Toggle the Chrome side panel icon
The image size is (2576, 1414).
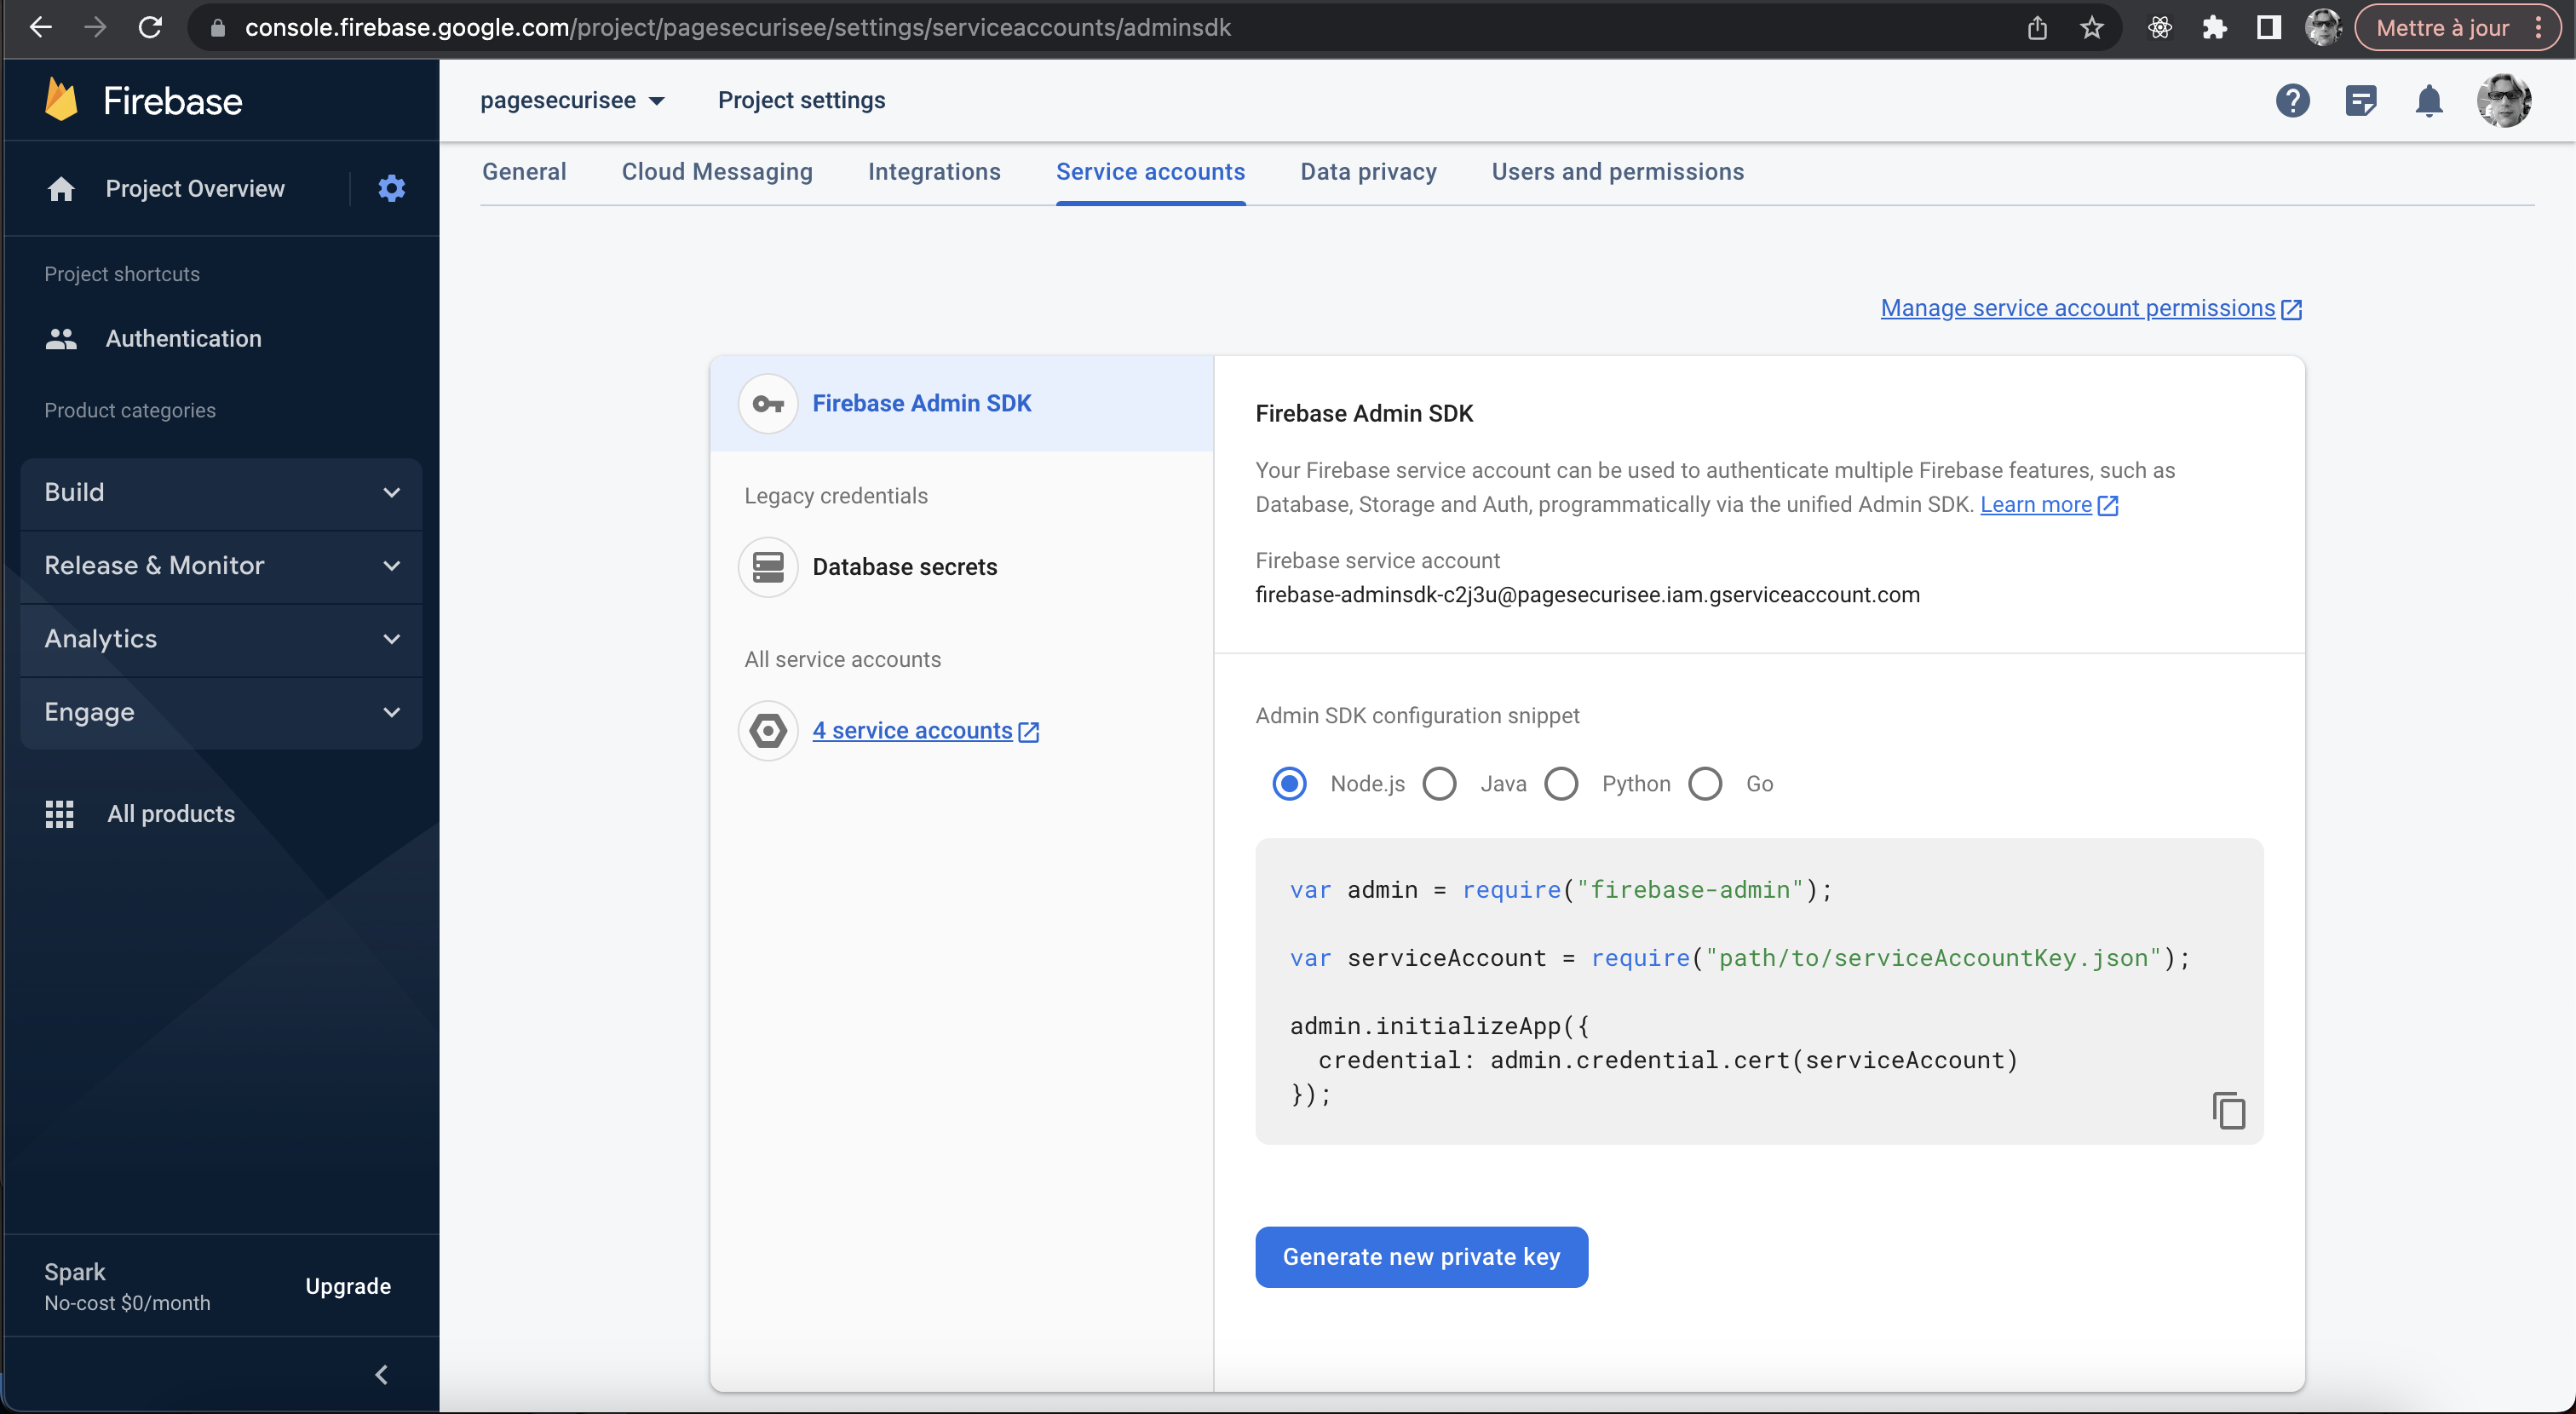(x=2269, y=27)
